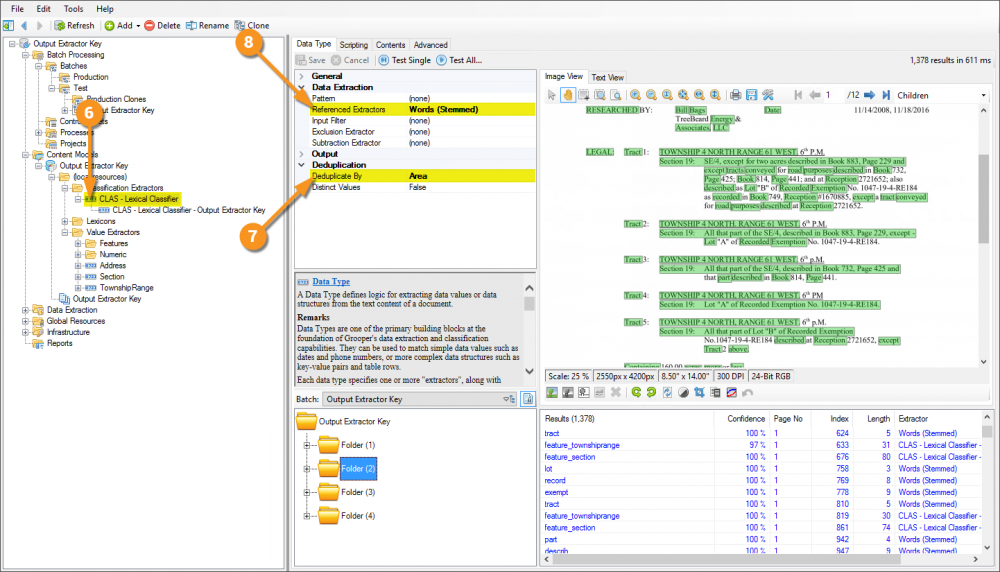Select the arrow pointer tool

coord(552,95)
